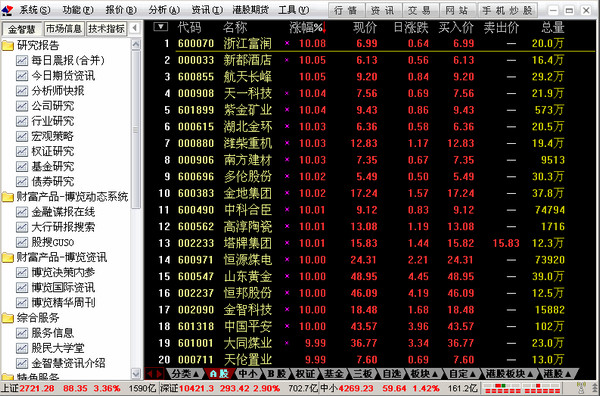Open the 工具(V) menu
Screen dimensions: 600x396
(293, 10)
